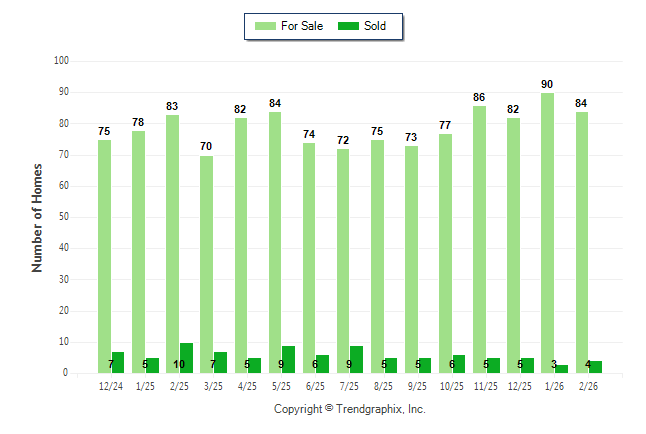Click the For Sale legend color swatch
Viewport: 646px width, 434px height.
[266, 26]
